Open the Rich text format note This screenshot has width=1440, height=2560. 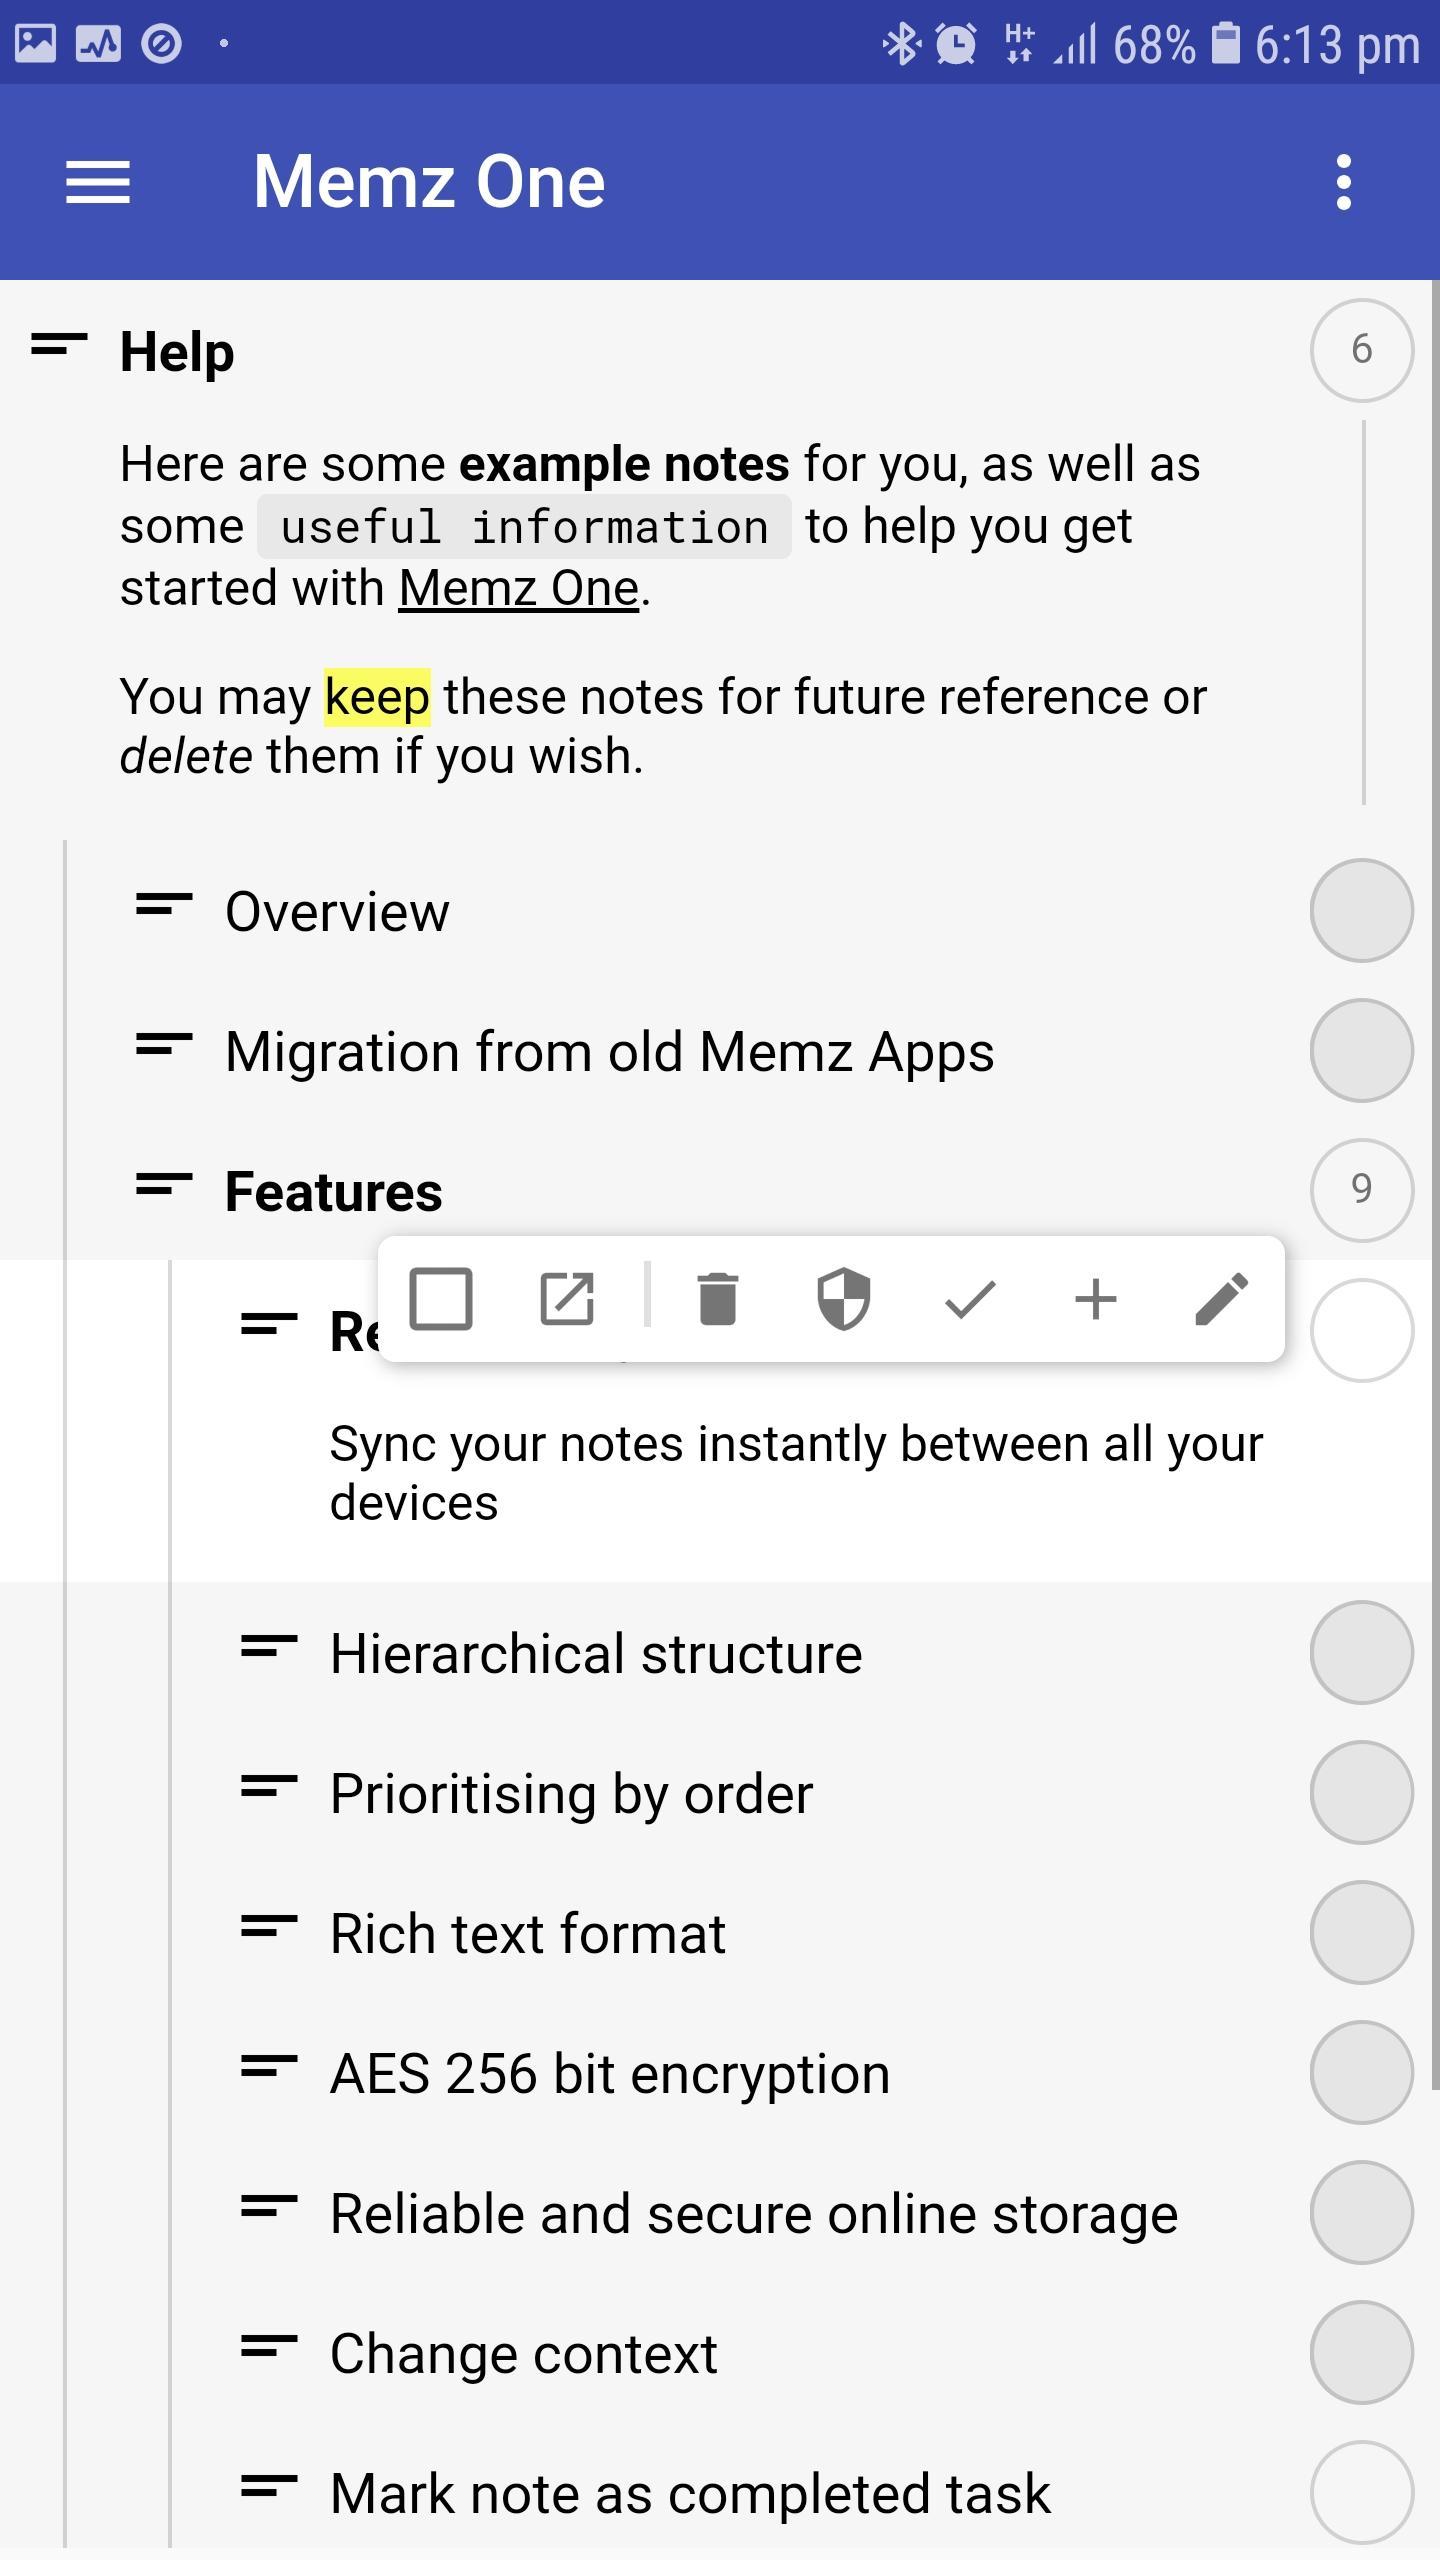(528, 1933)
